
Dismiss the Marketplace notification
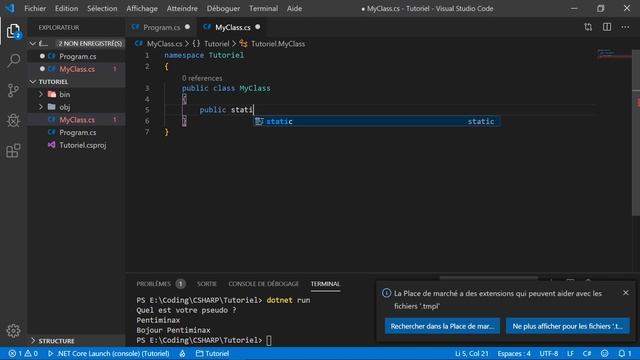click(x=626, y=293)
